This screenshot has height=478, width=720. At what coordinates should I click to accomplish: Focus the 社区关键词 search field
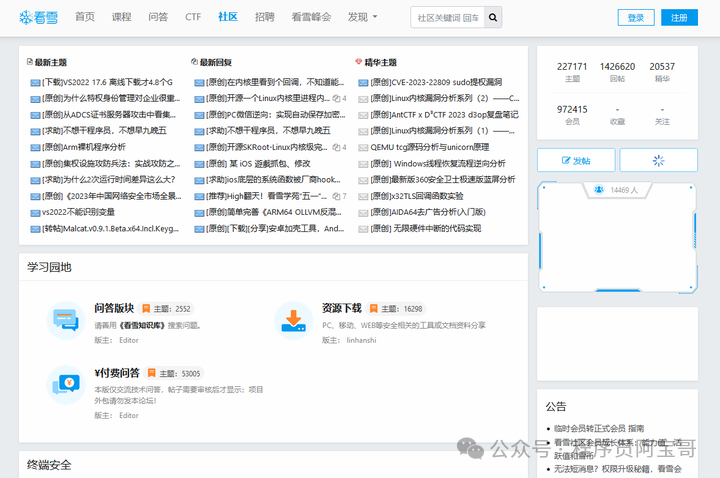pyautogui.click(x=448, y=17)
